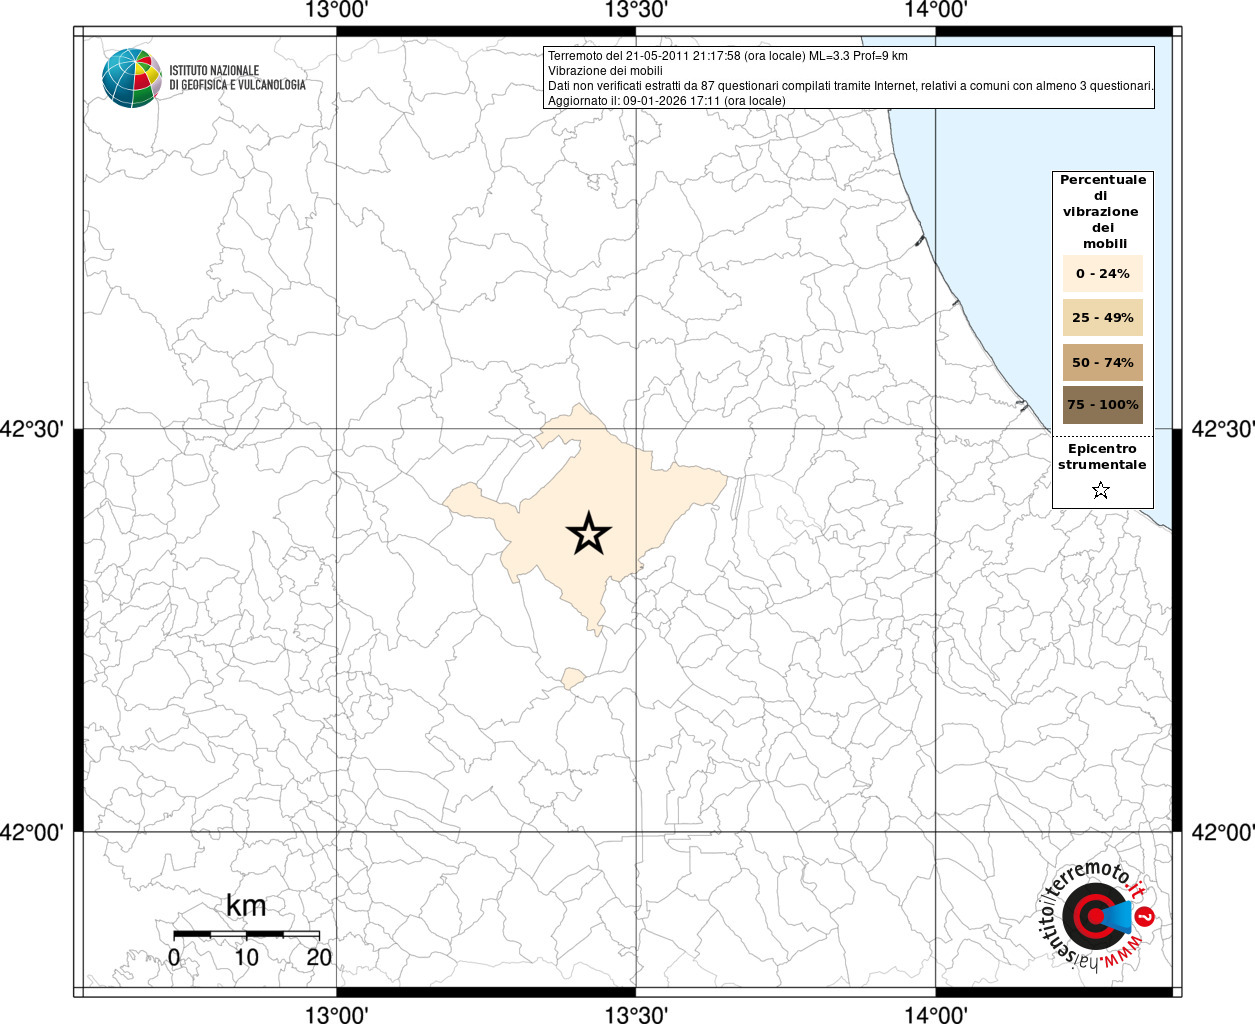This screenshot has height=1024, width=1255.
Task: Click the 25 - 49% legend swatch
Action: [x=1102, y=317]
